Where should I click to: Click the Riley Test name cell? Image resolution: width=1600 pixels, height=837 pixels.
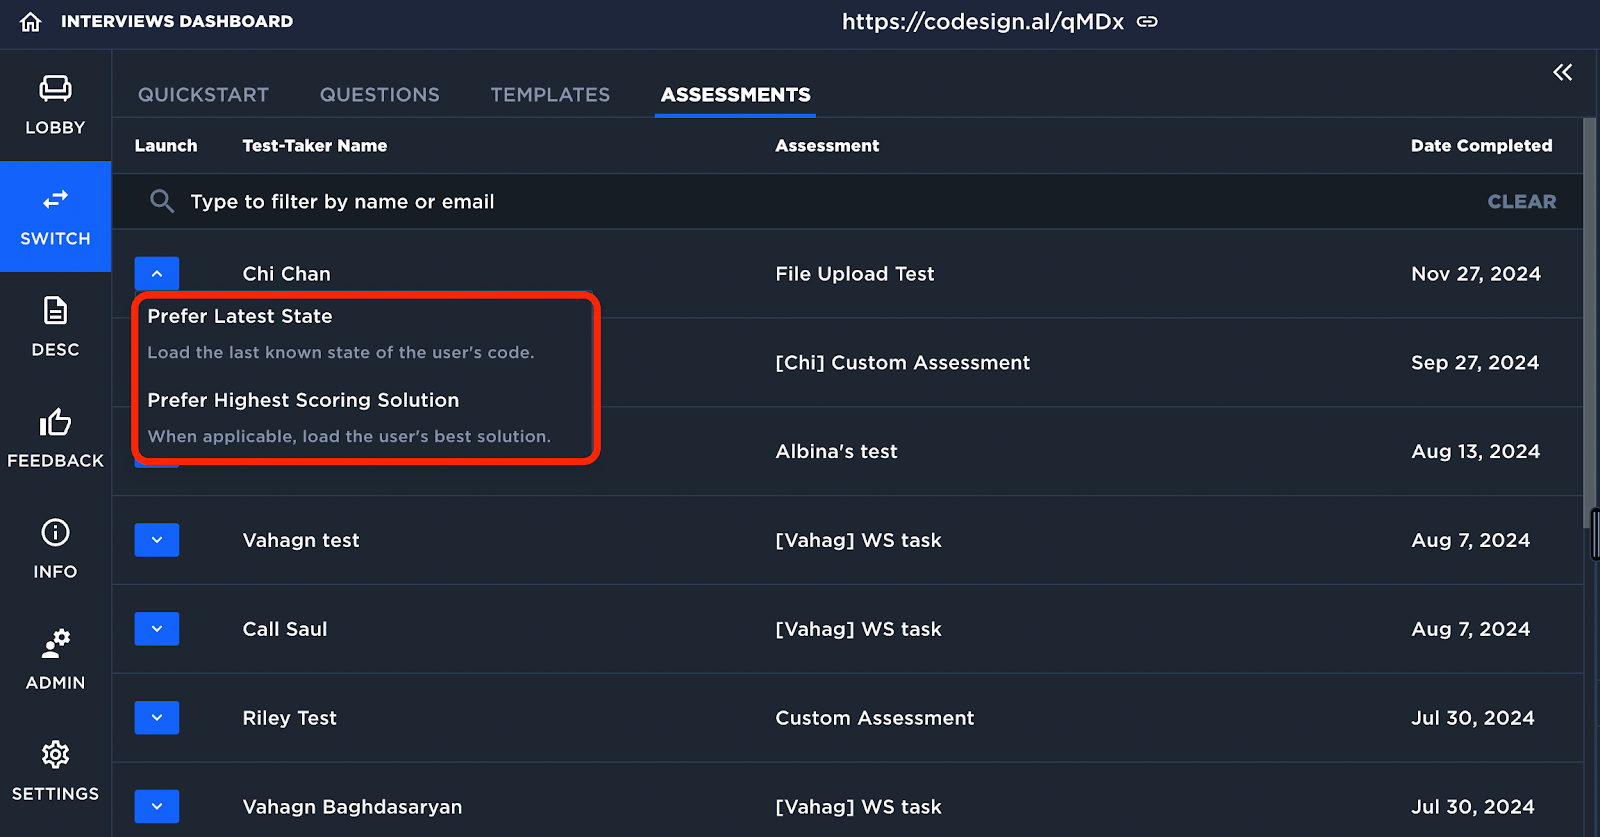point(289,718)
